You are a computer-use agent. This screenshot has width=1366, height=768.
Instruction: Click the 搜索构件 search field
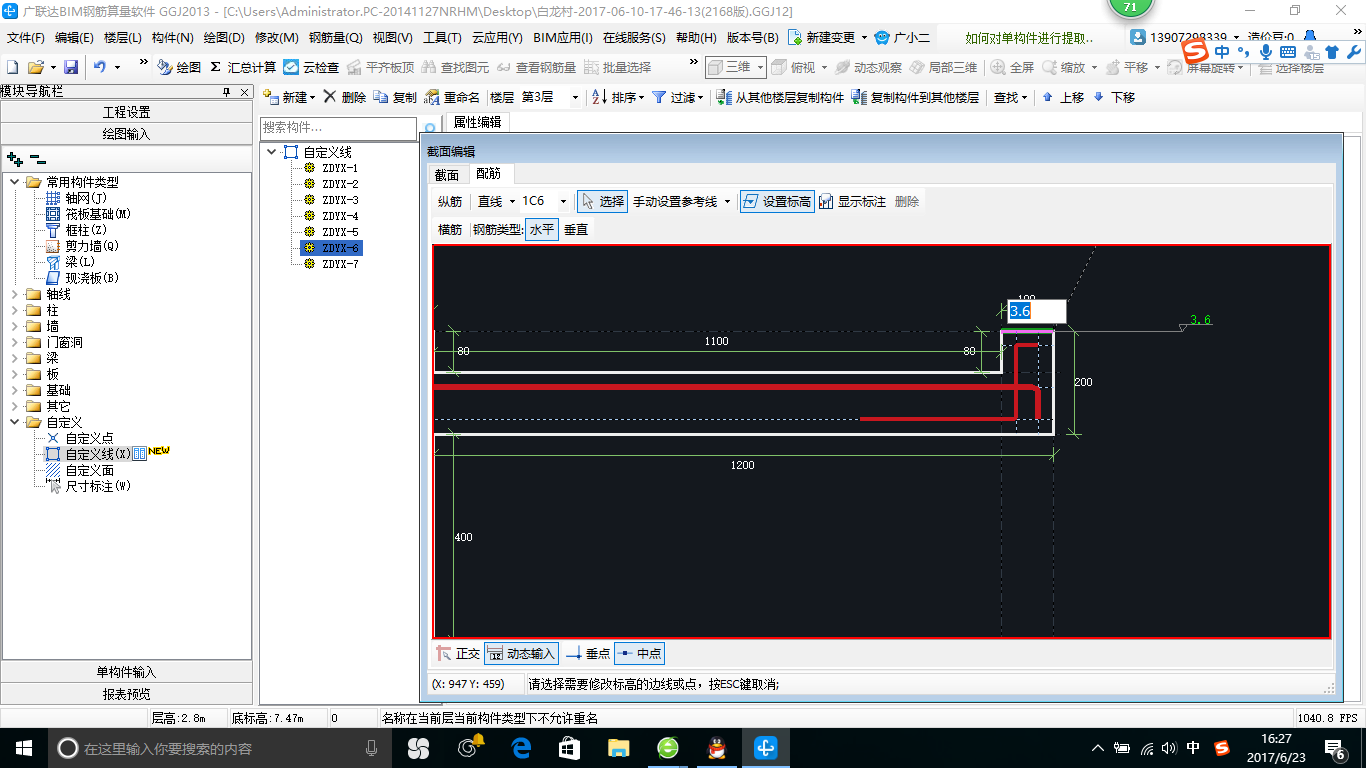[338, 128]
